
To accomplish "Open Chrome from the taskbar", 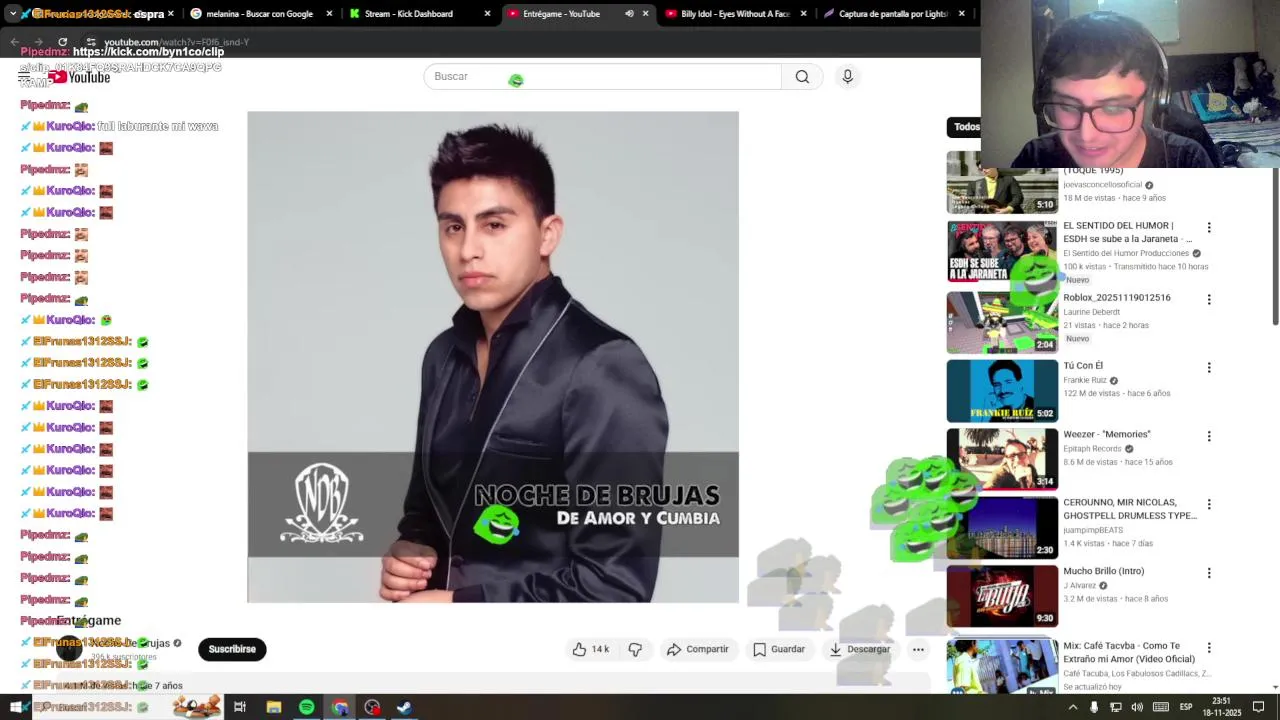I will (x=340, y=707).
